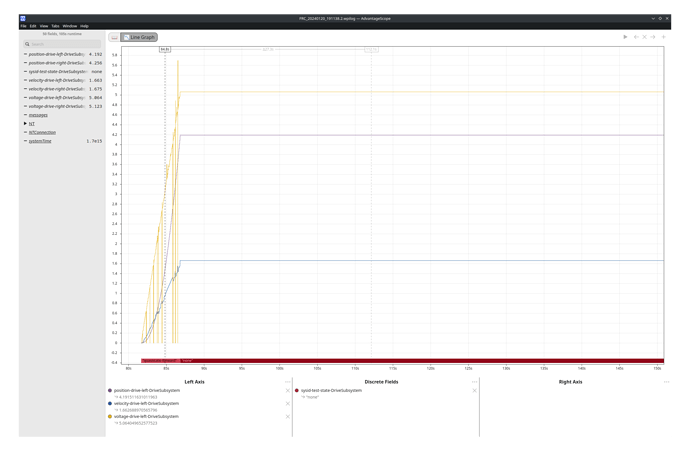690x459 pixels.
Task: Move the tab left with the left arrow
Action: click(636, 37)
